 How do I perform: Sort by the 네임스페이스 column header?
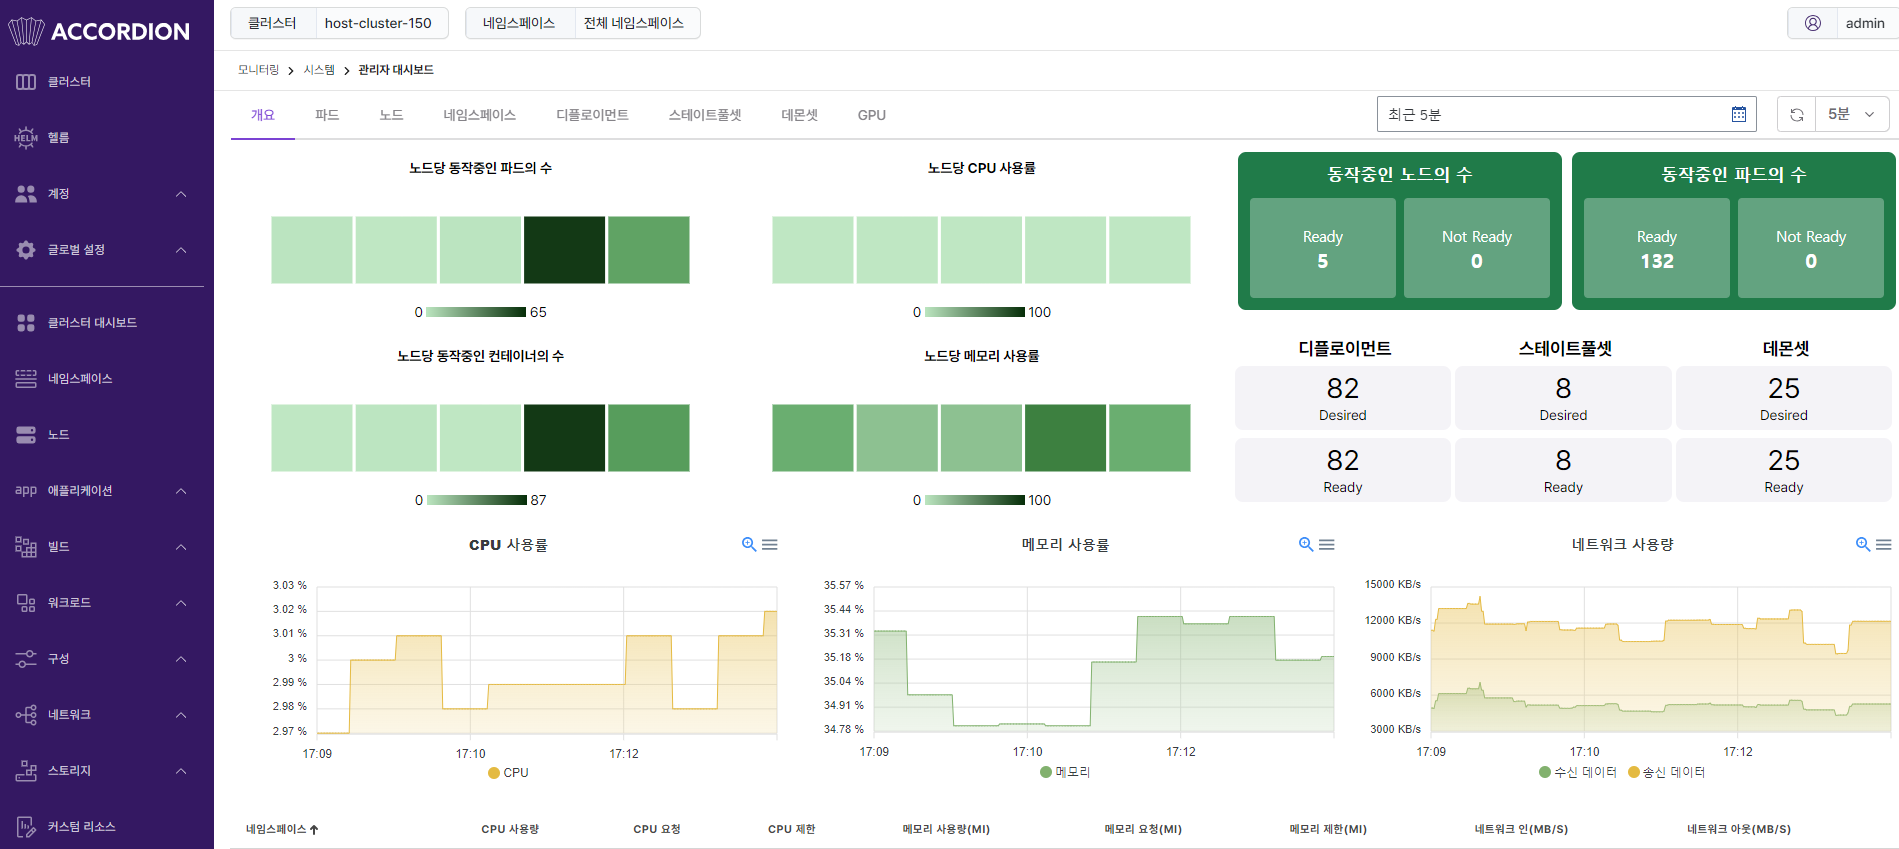pos(282,829)
